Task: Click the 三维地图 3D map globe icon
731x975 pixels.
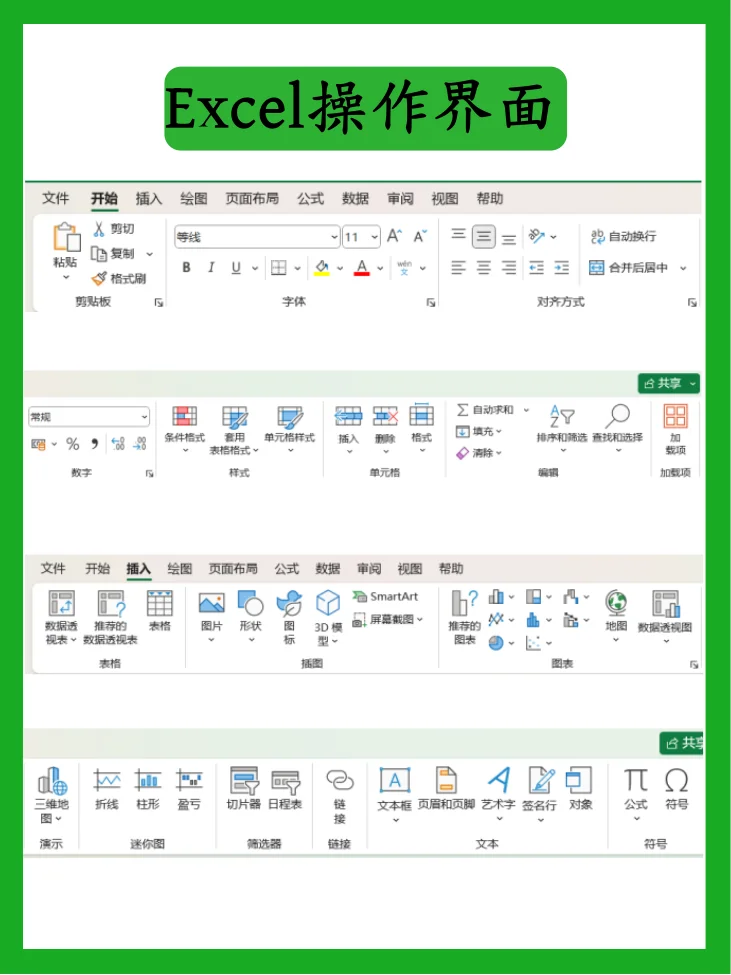Action: pos(52,781)
